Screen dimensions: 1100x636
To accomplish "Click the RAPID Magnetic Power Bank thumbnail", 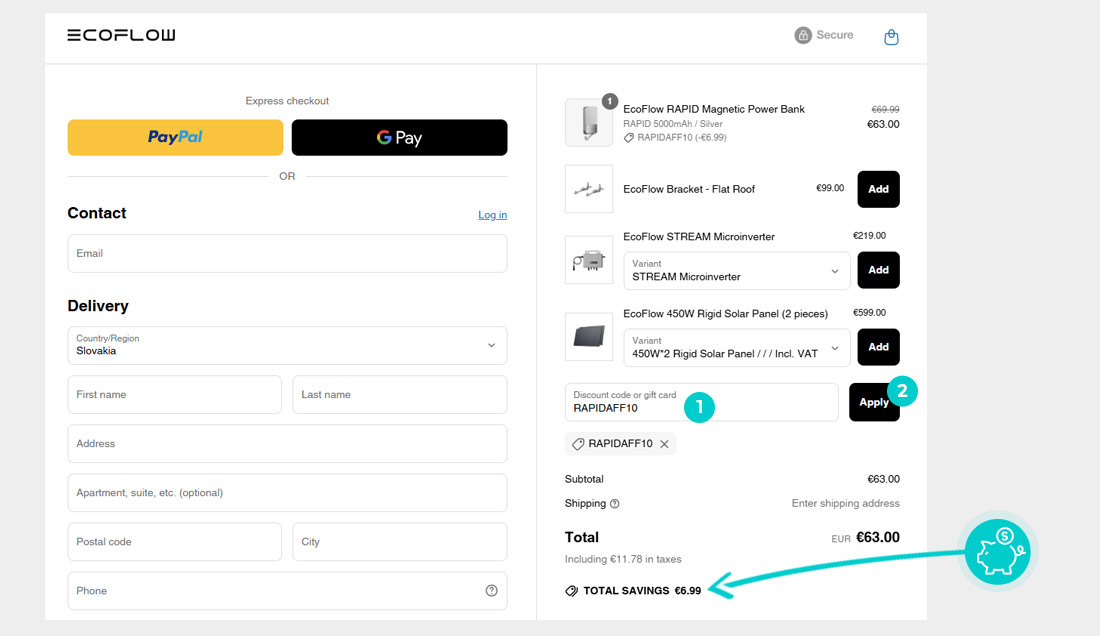I will coord(588,120).
